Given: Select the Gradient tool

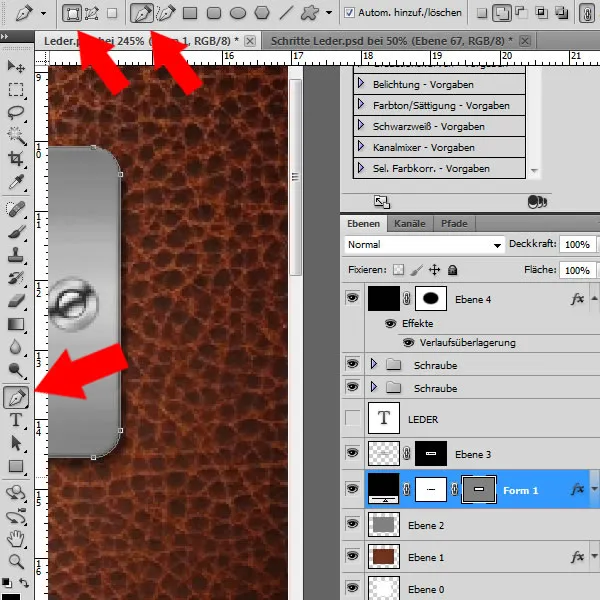Looking at the screenshot, I should pos(16,323).
